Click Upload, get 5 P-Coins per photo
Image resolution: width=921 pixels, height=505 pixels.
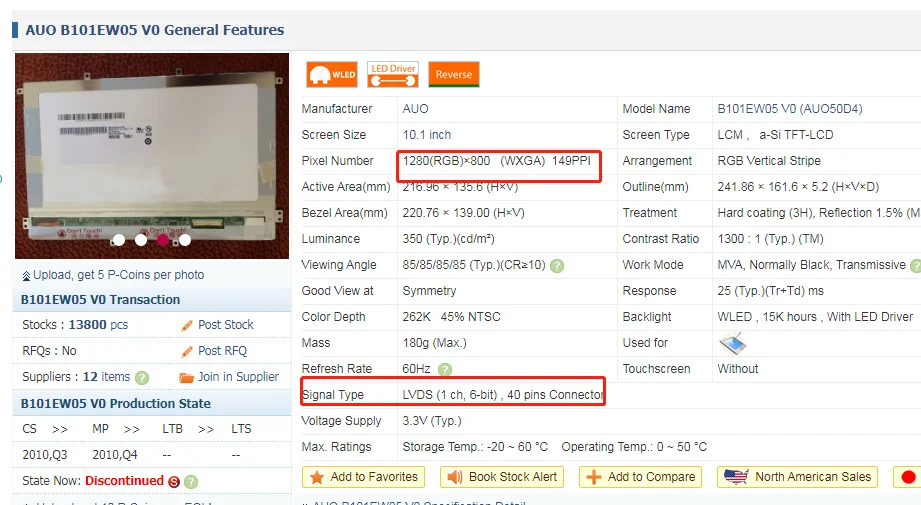click(119, 275)
